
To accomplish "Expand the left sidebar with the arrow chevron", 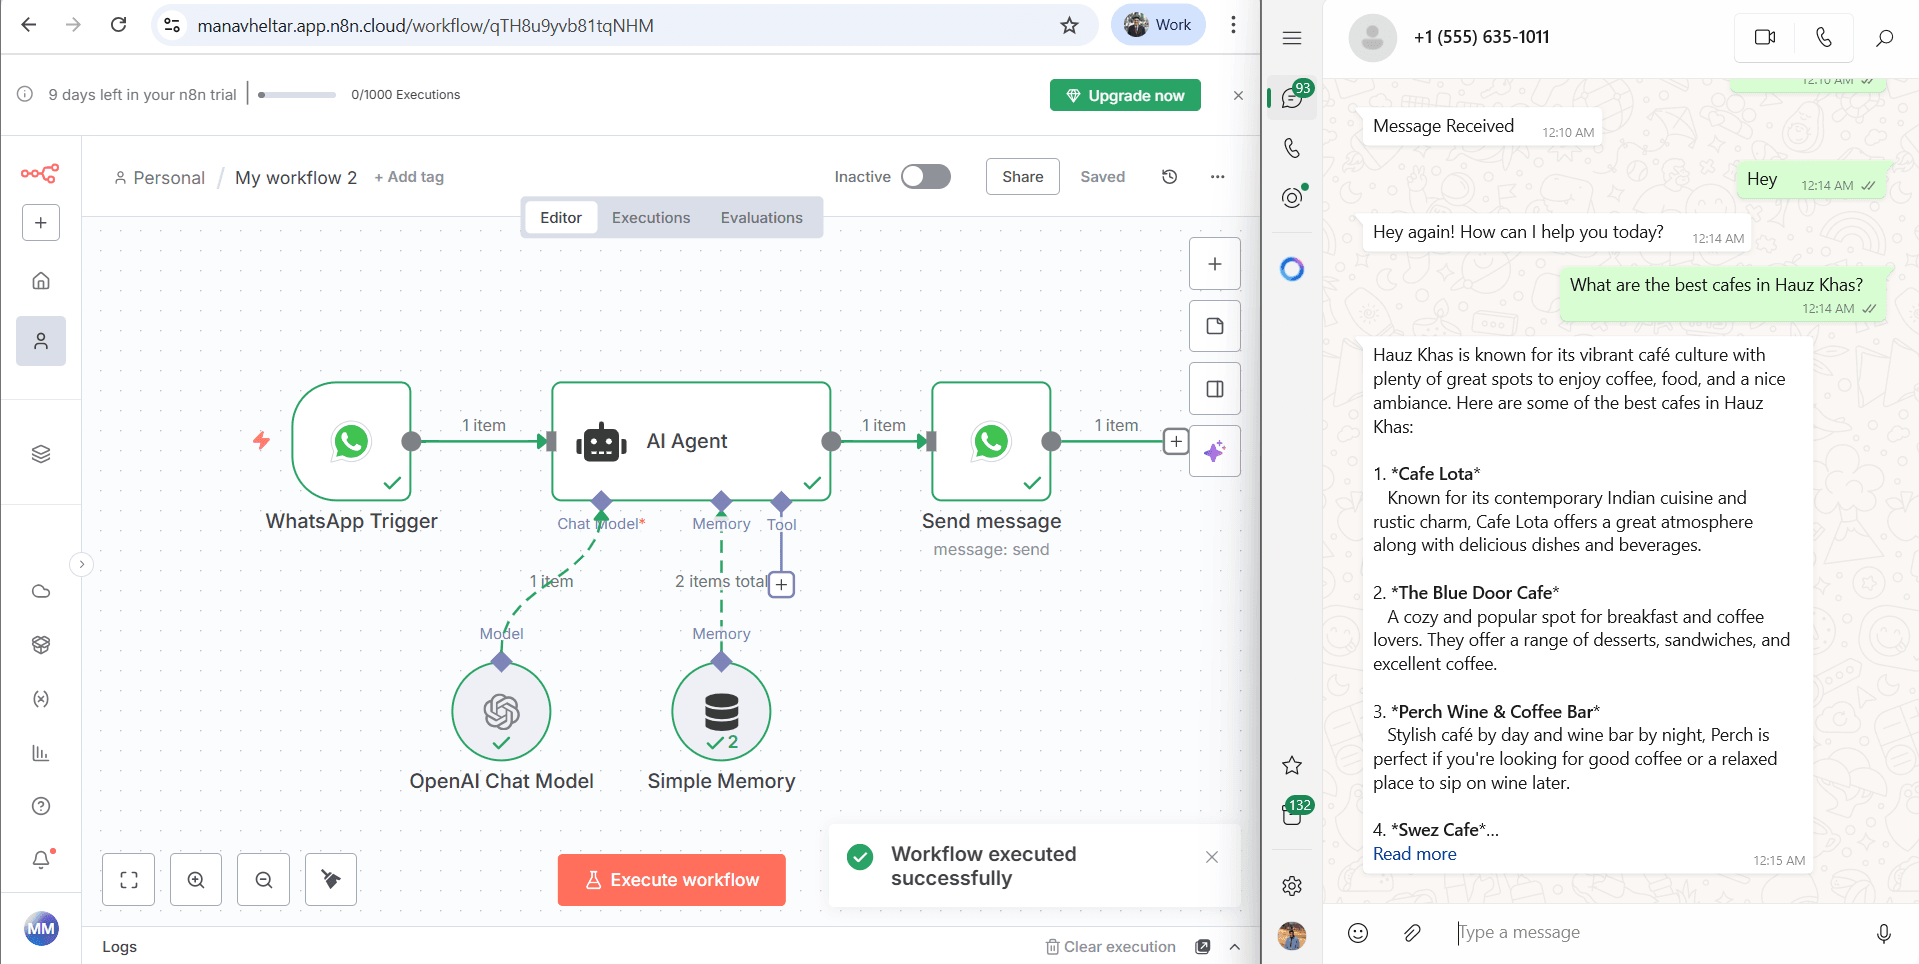I will (81, 564).
